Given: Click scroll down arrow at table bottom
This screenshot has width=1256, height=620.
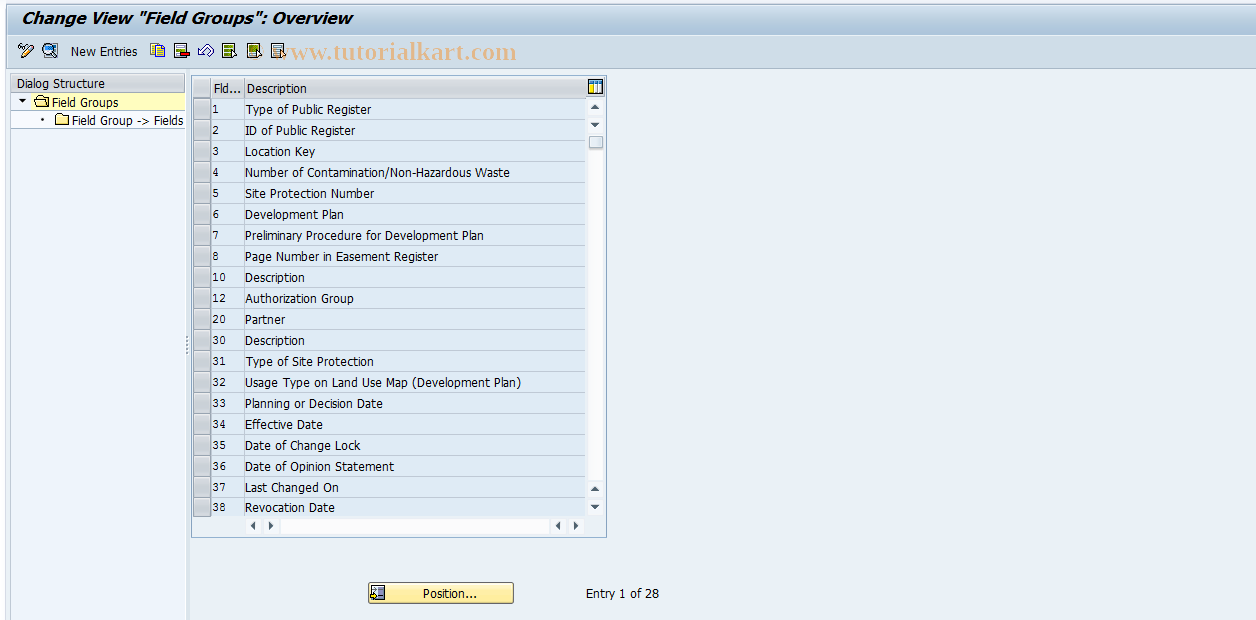Looking at the screenshot, I should tap(595, 506).
